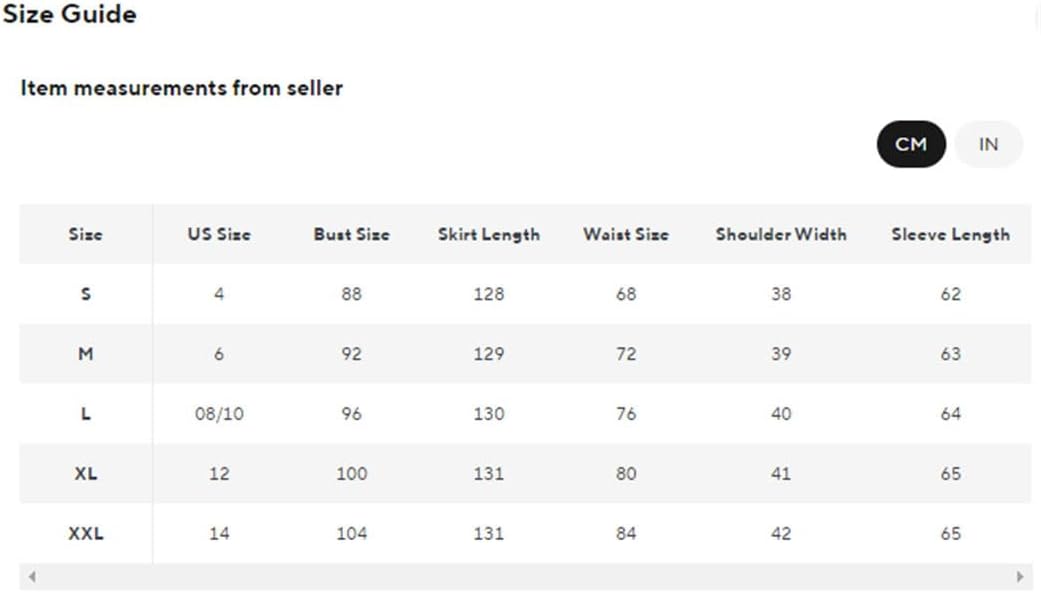
Task: Select the S size row
Action: [85, 294]
